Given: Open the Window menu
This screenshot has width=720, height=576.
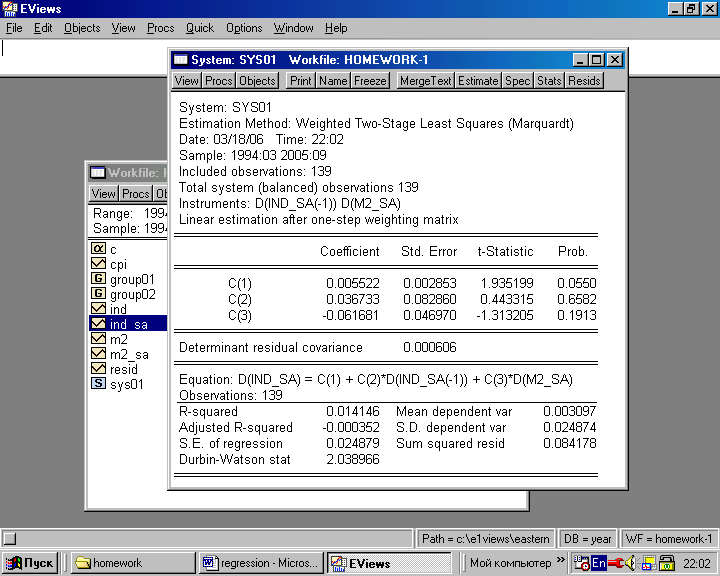Looking at the screenshot, I should click(293, 28).
